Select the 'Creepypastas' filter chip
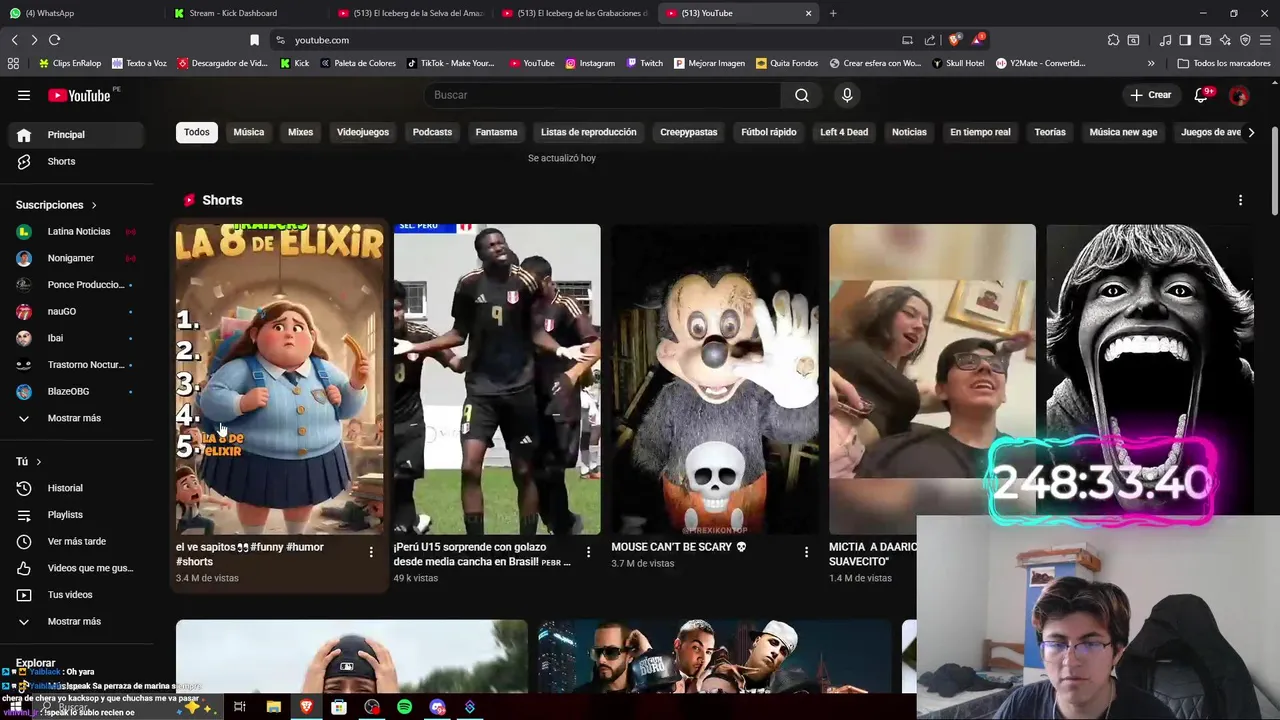Screen dimensions: 1280x720 coord(688,132)
